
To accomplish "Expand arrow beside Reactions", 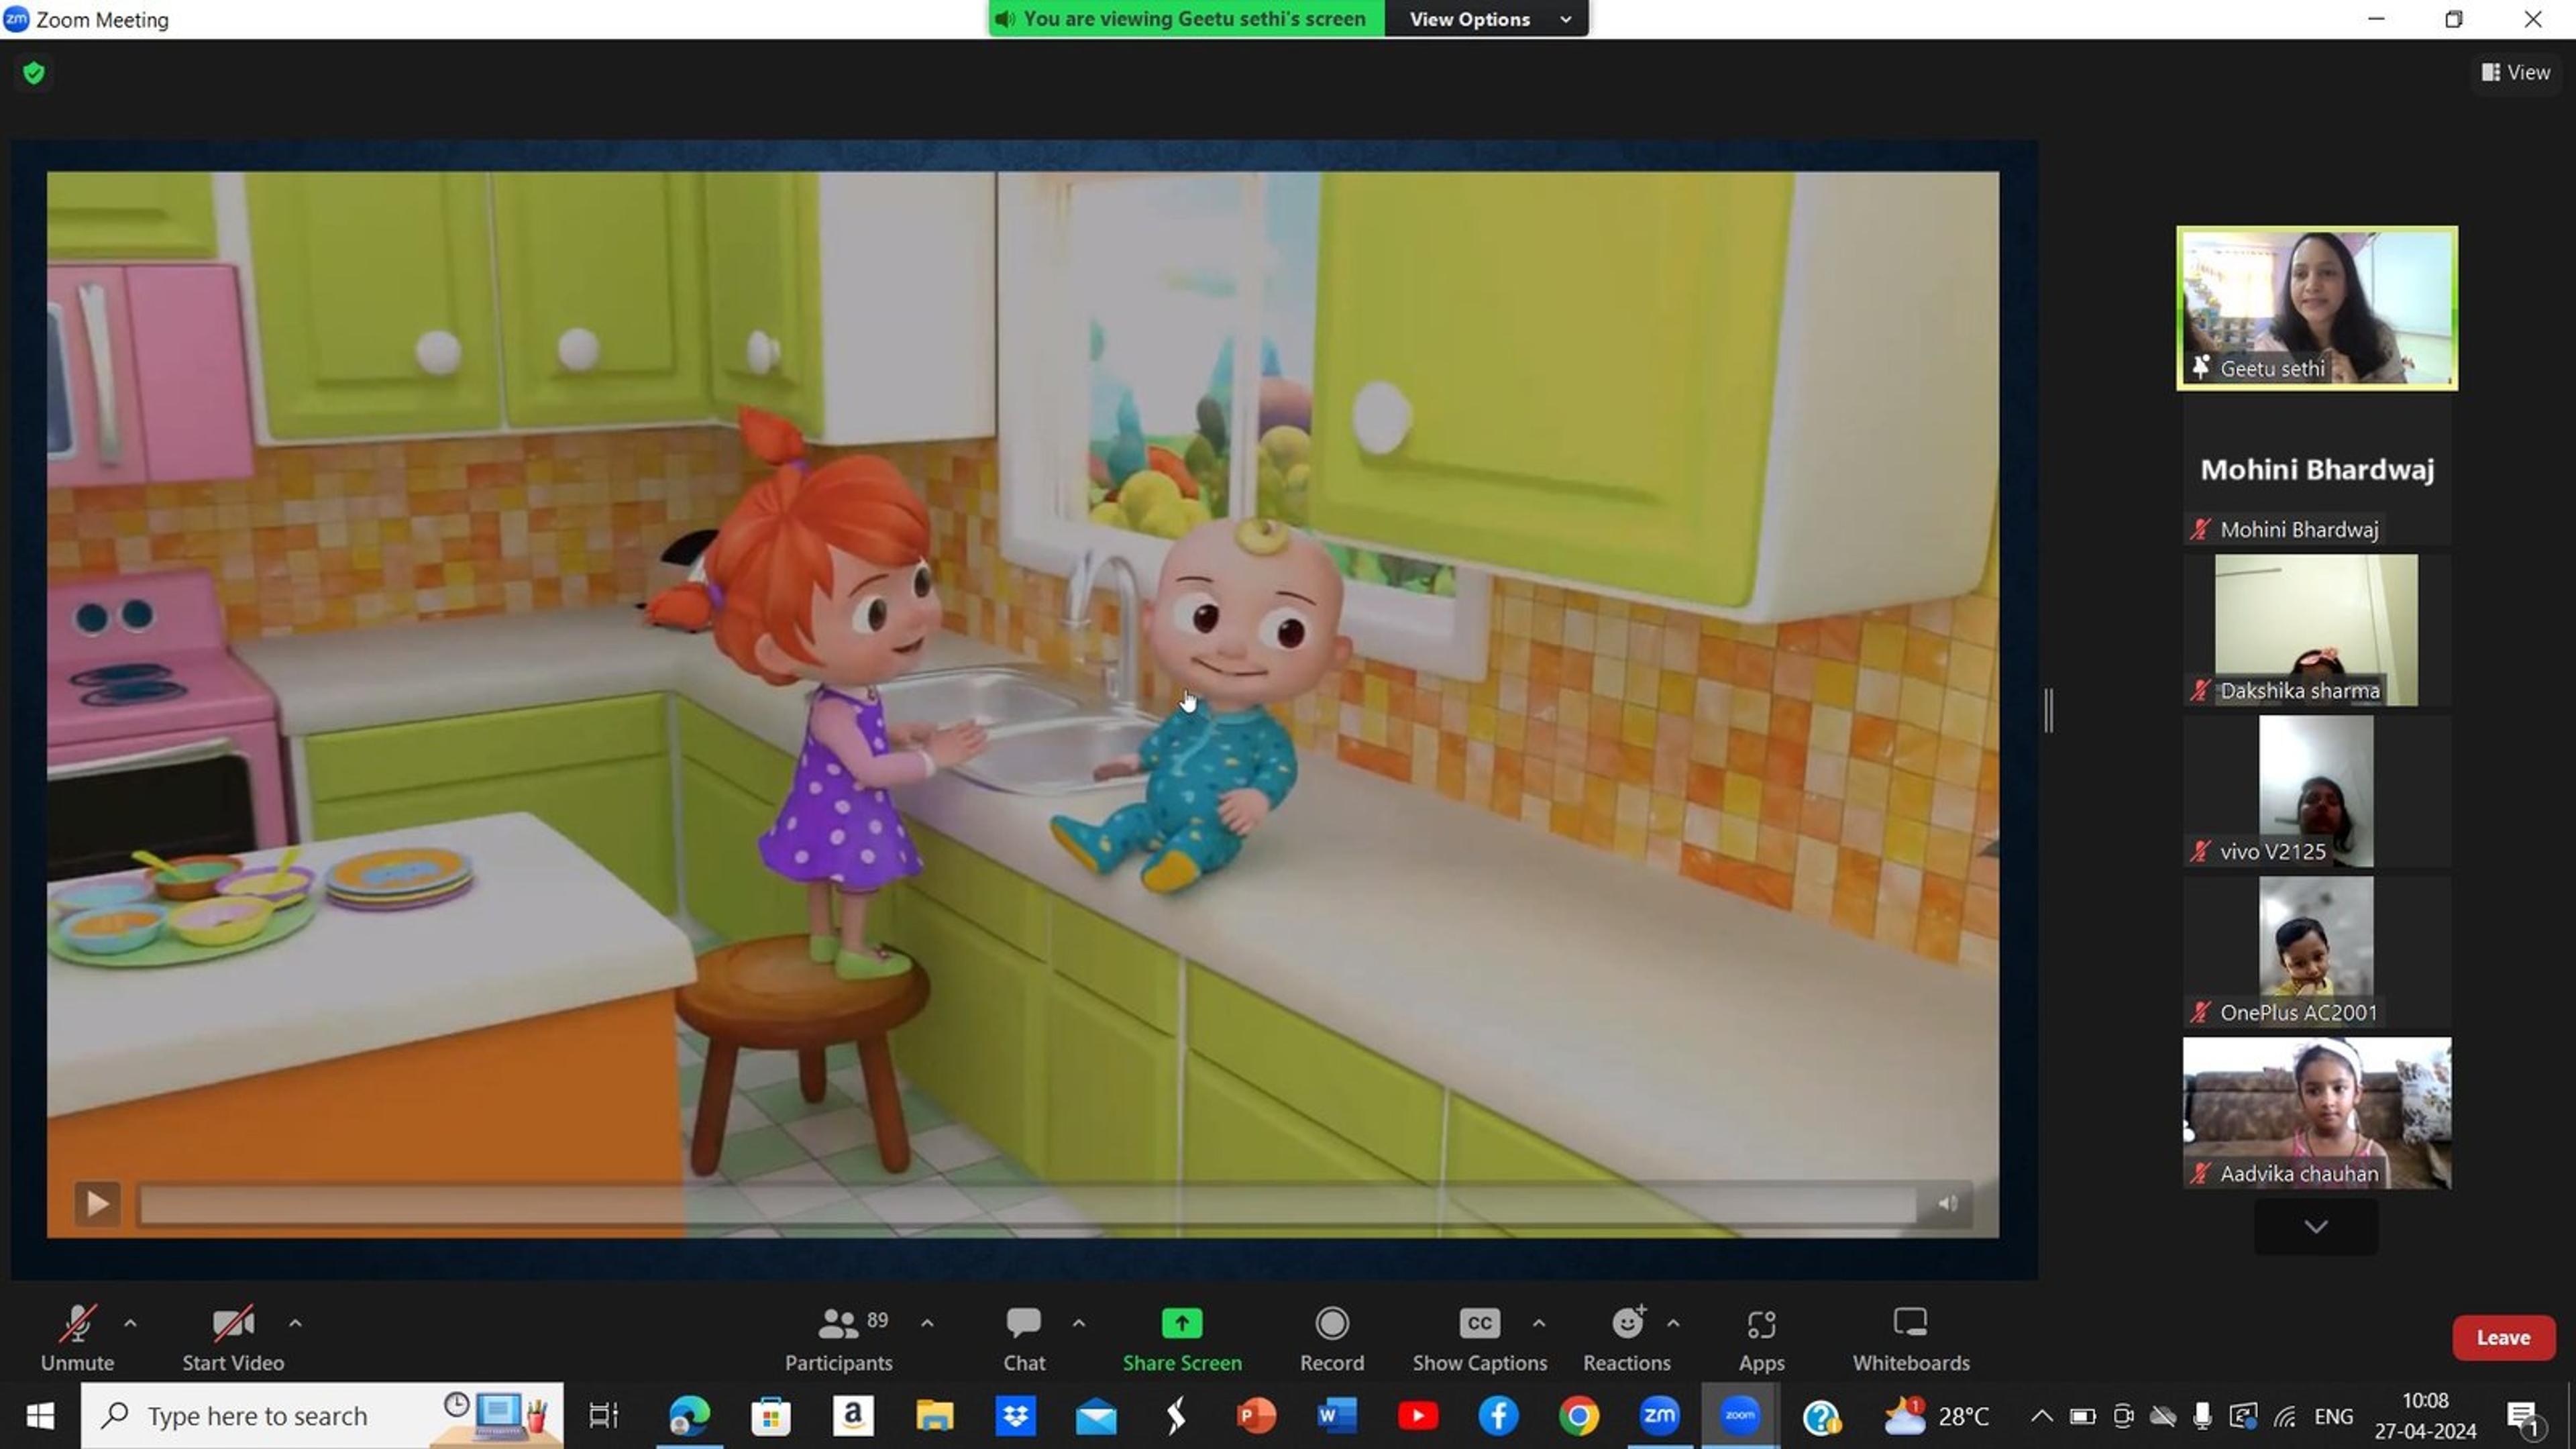I will point(1673,1323).
